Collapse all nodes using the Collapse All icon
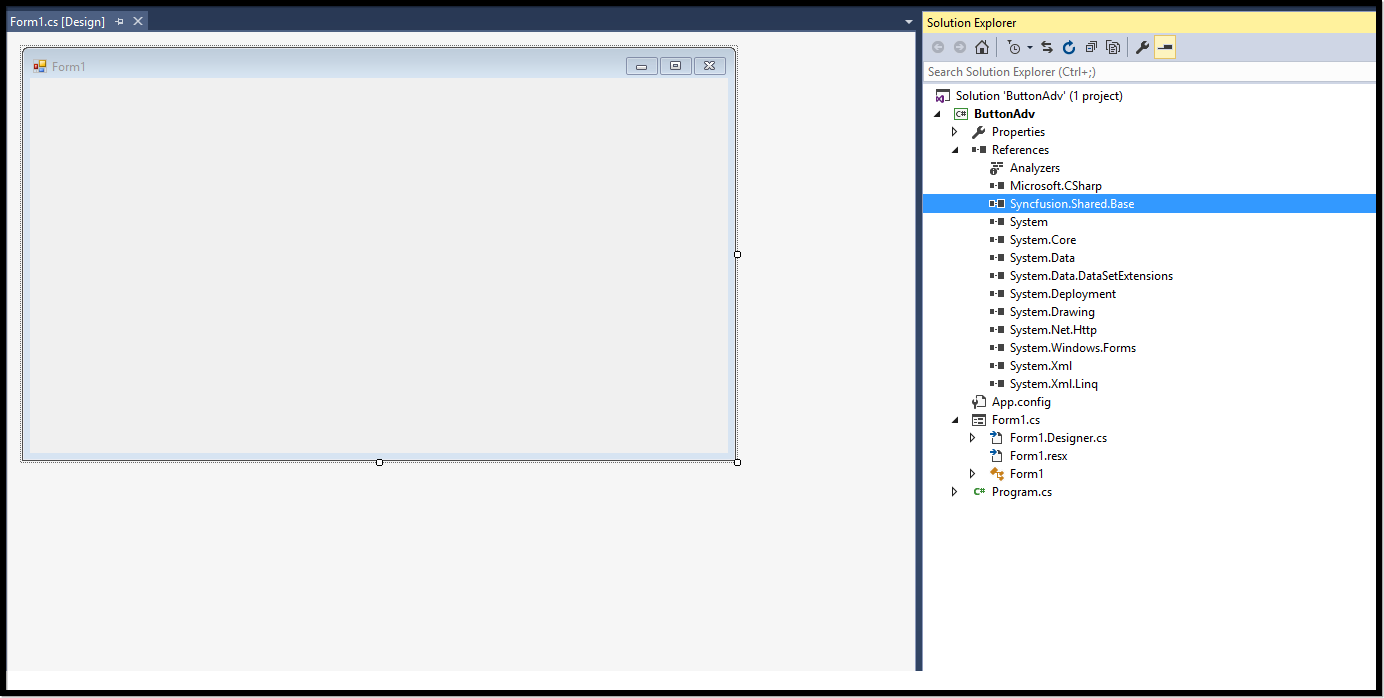 click(x=1091, y=46)
